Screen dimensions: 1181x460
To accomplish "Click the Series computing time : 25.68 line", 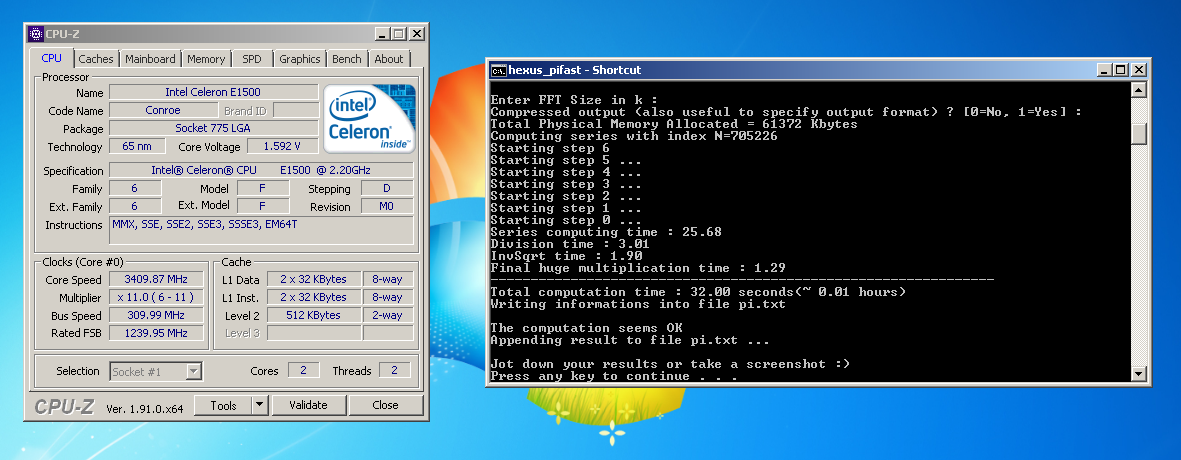I will click(x=606, y=232).
